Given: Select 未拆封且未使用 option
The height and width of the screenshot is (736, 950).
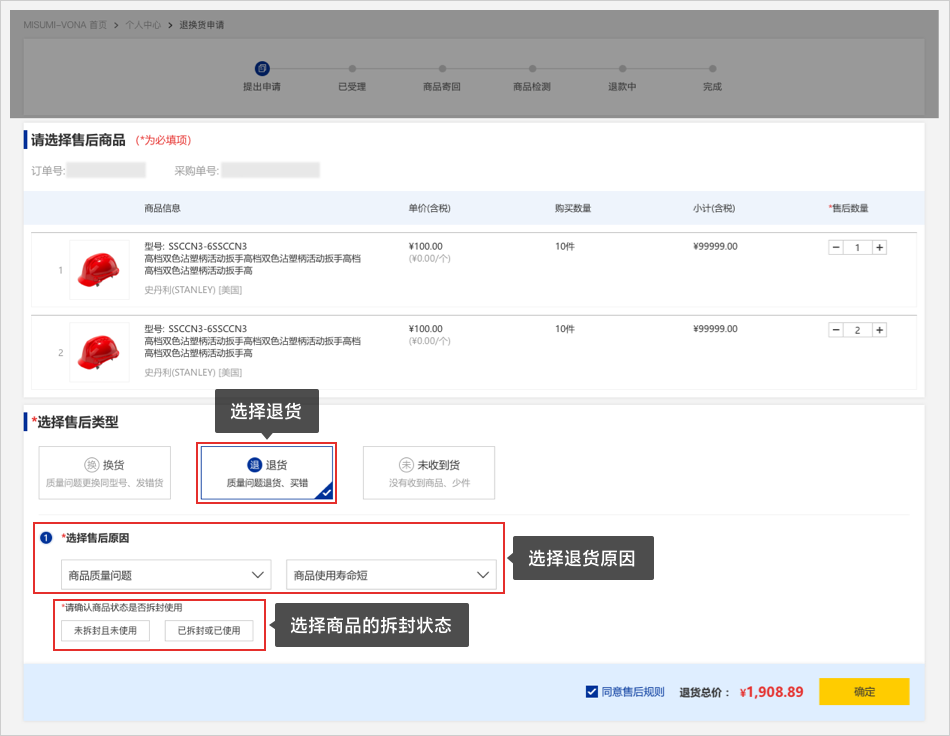Looking at the screenshot, I should click(x=105, y=630).
